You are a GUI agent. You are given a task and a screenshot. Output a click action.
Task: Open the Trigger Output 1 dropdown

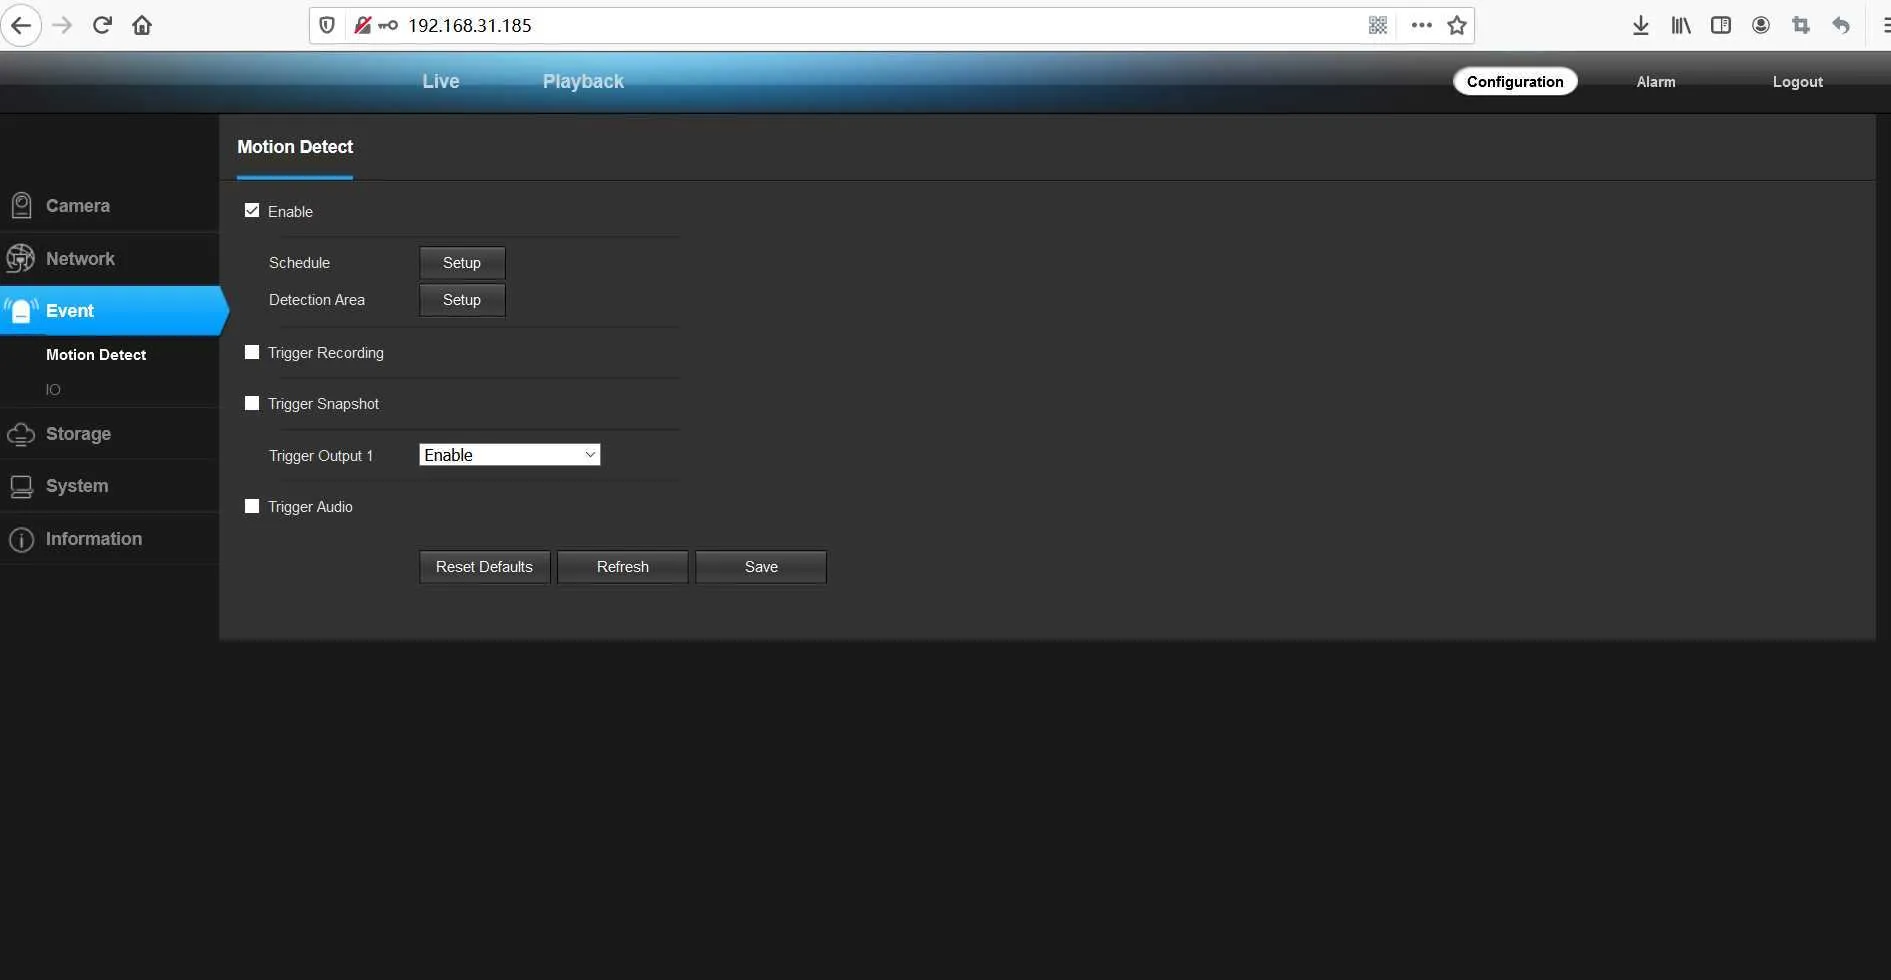tap(510, 455)
